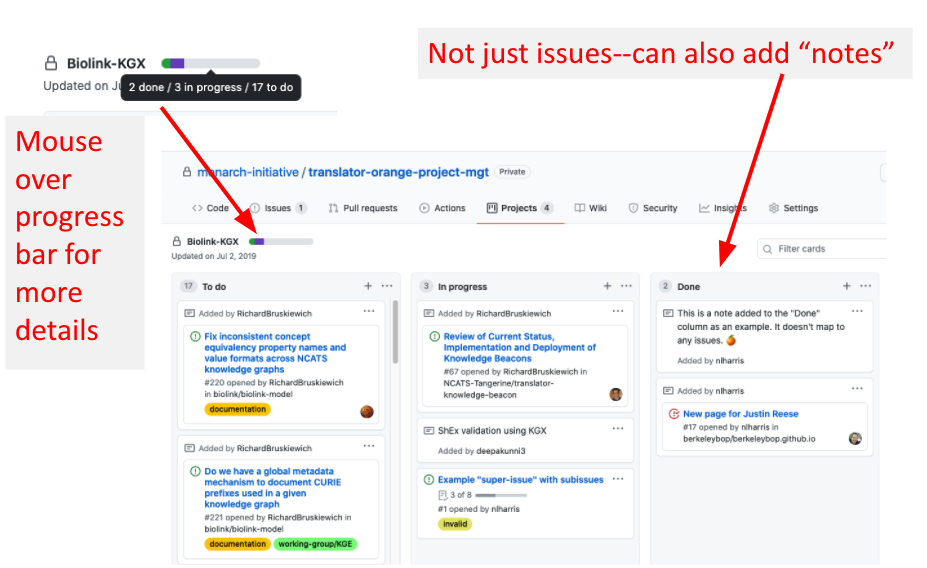Open the Issues tab
Viewport: 927px width, 568px height.
tap(278, 208)
